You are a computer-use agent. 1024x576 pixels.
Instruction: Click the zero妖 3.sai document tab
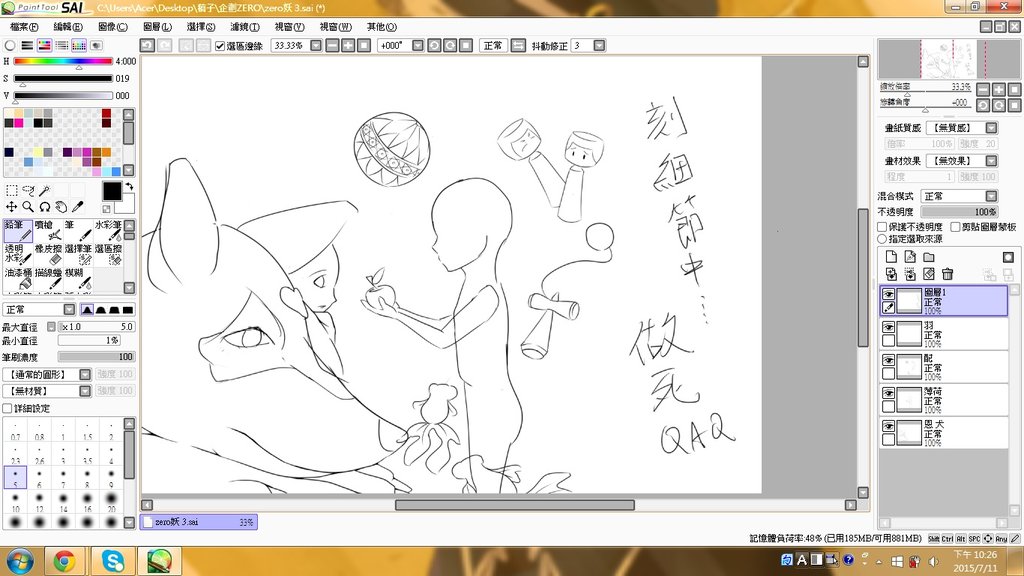coord(199,522)
